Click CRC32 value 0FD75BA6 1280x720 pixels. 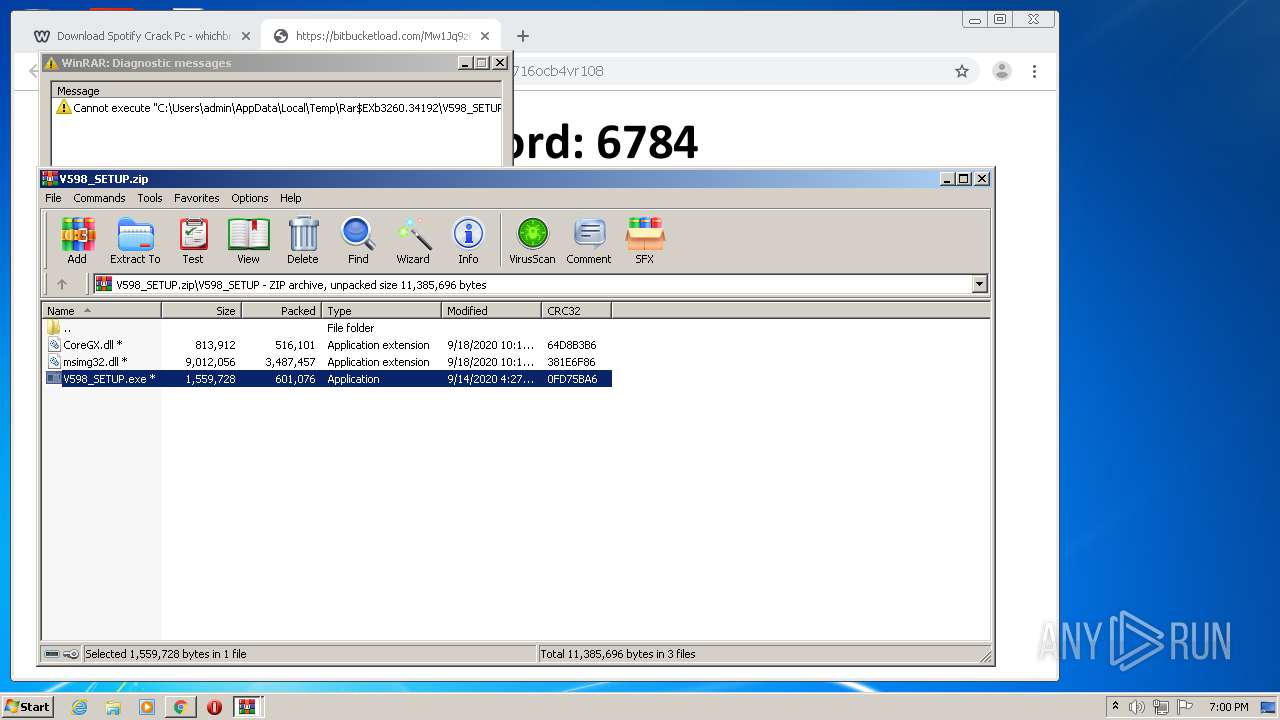tap(572, 379)
